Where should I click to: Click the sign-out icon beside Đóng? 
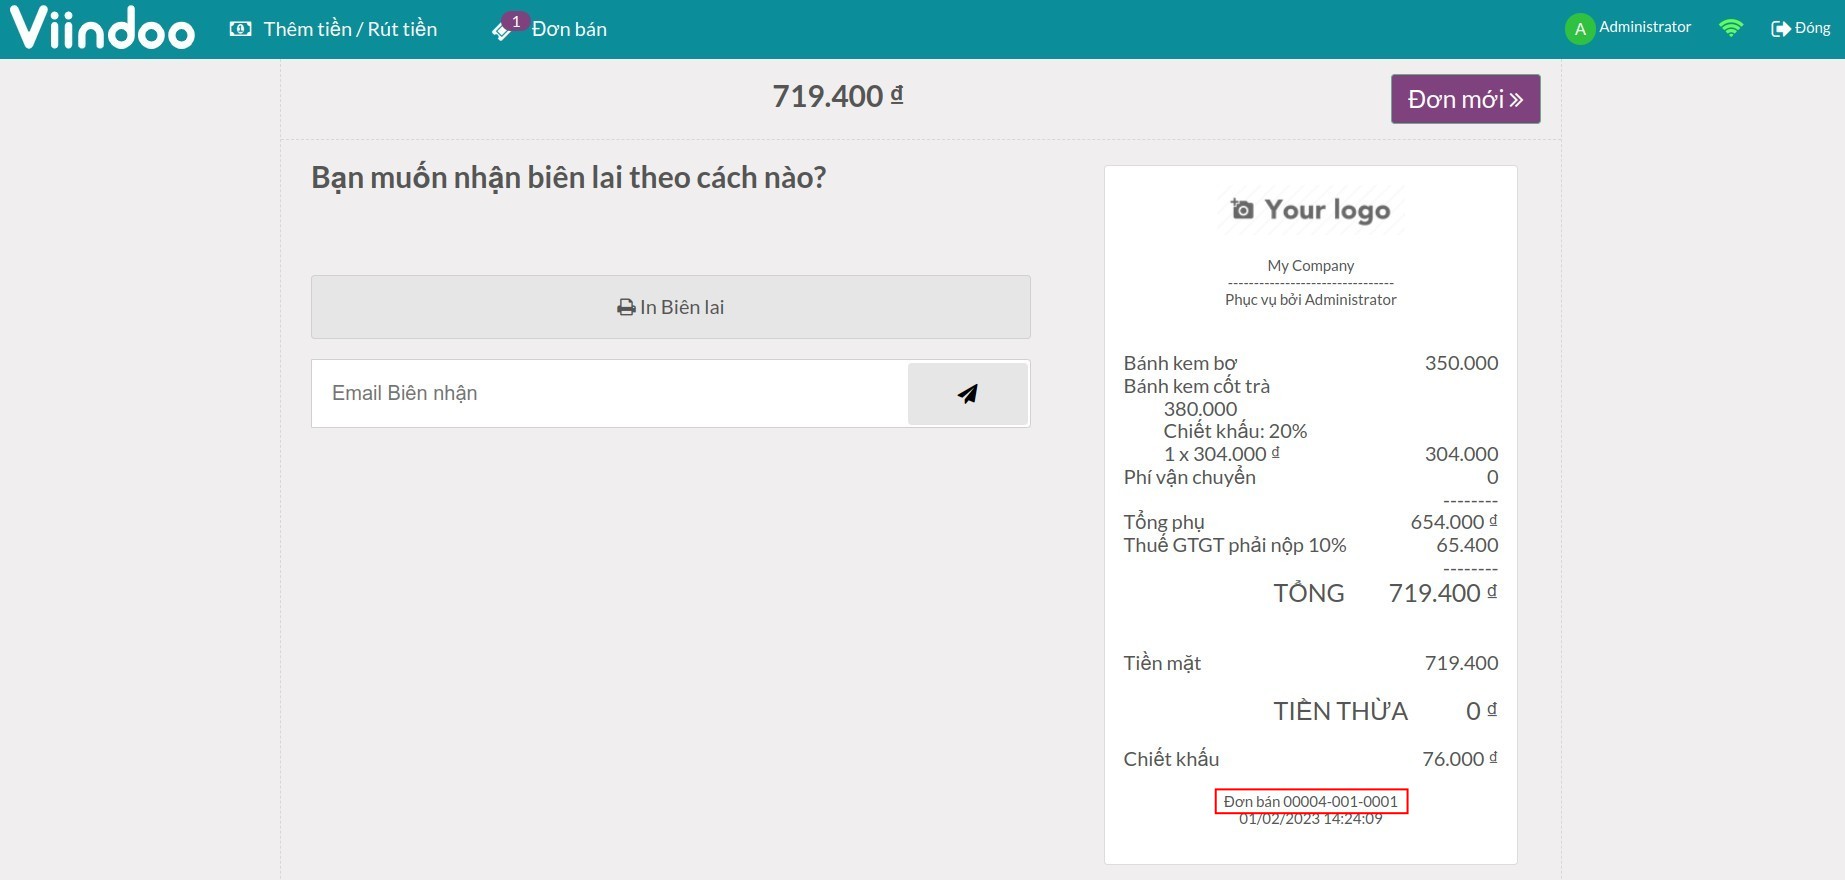(x=1780, y=29)
